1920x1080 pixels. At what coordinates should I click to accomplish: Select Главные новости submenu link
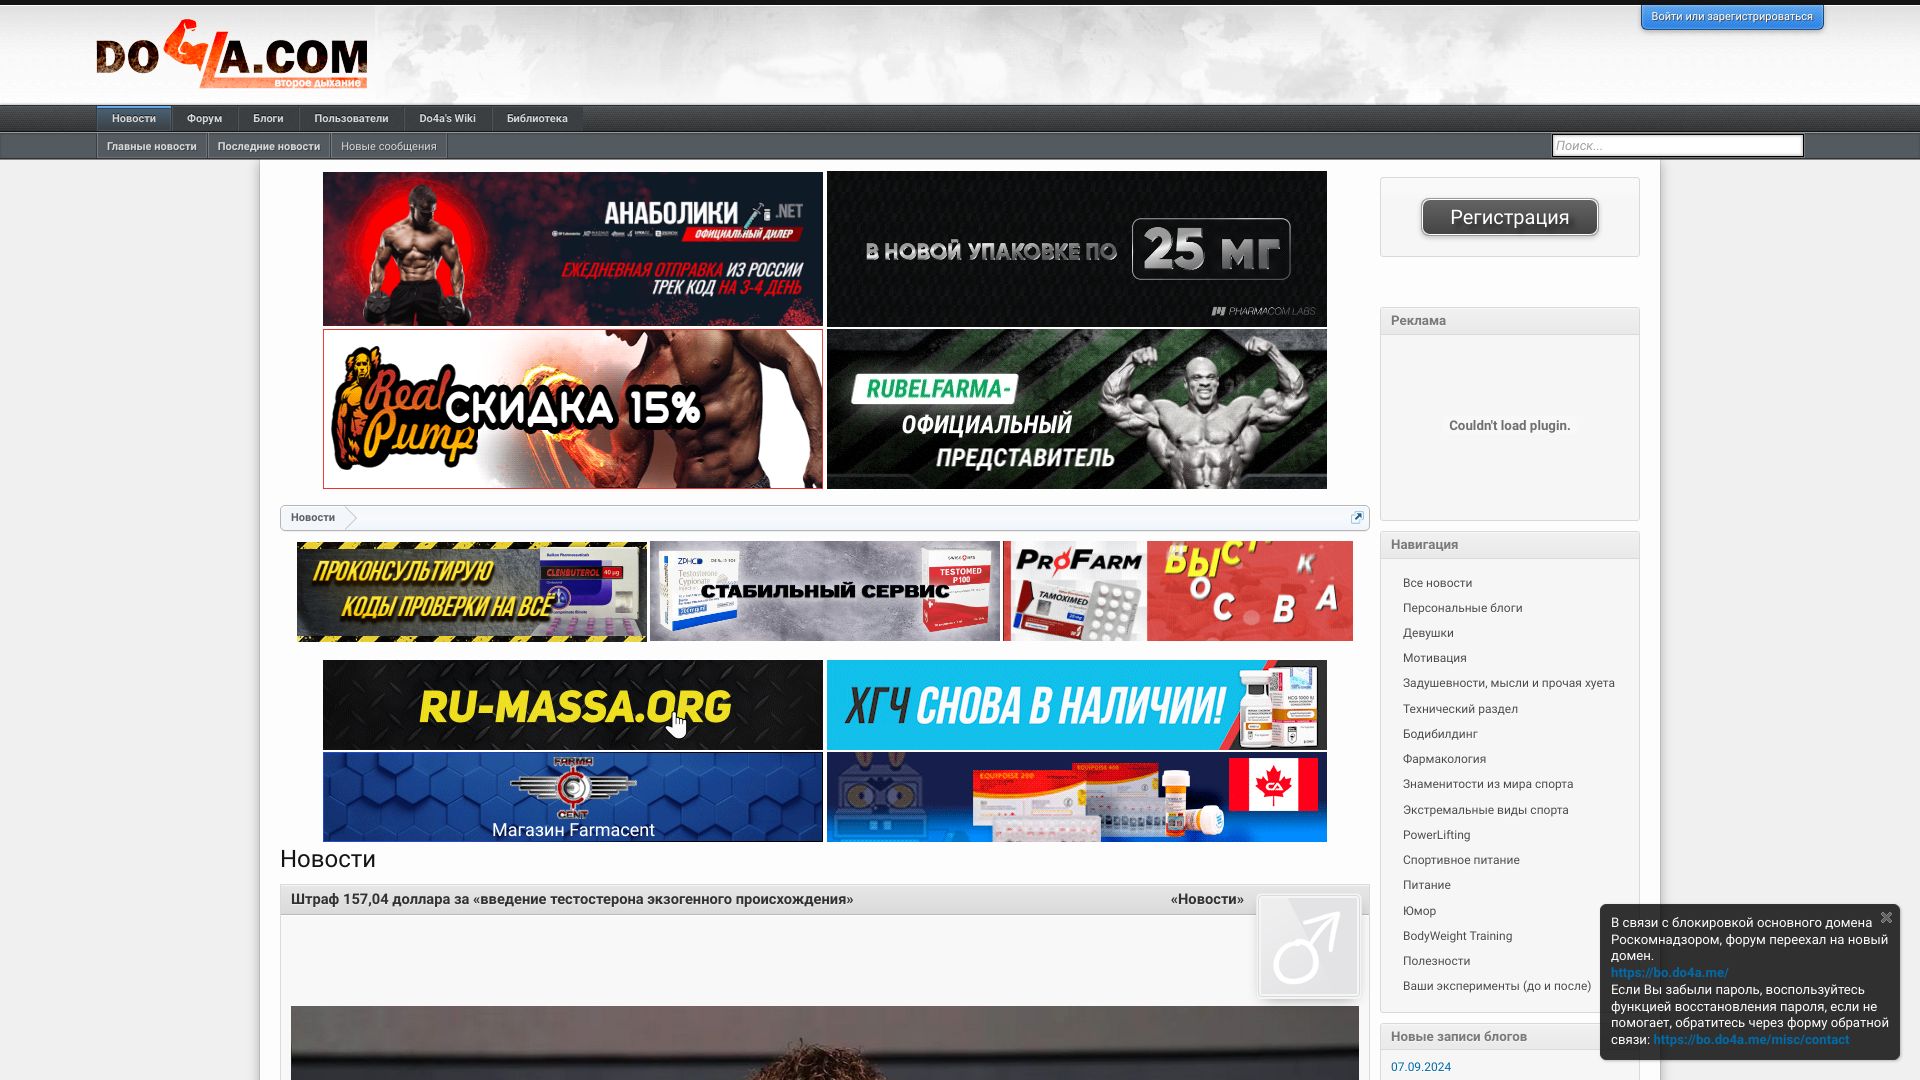[x=152, y=146]
